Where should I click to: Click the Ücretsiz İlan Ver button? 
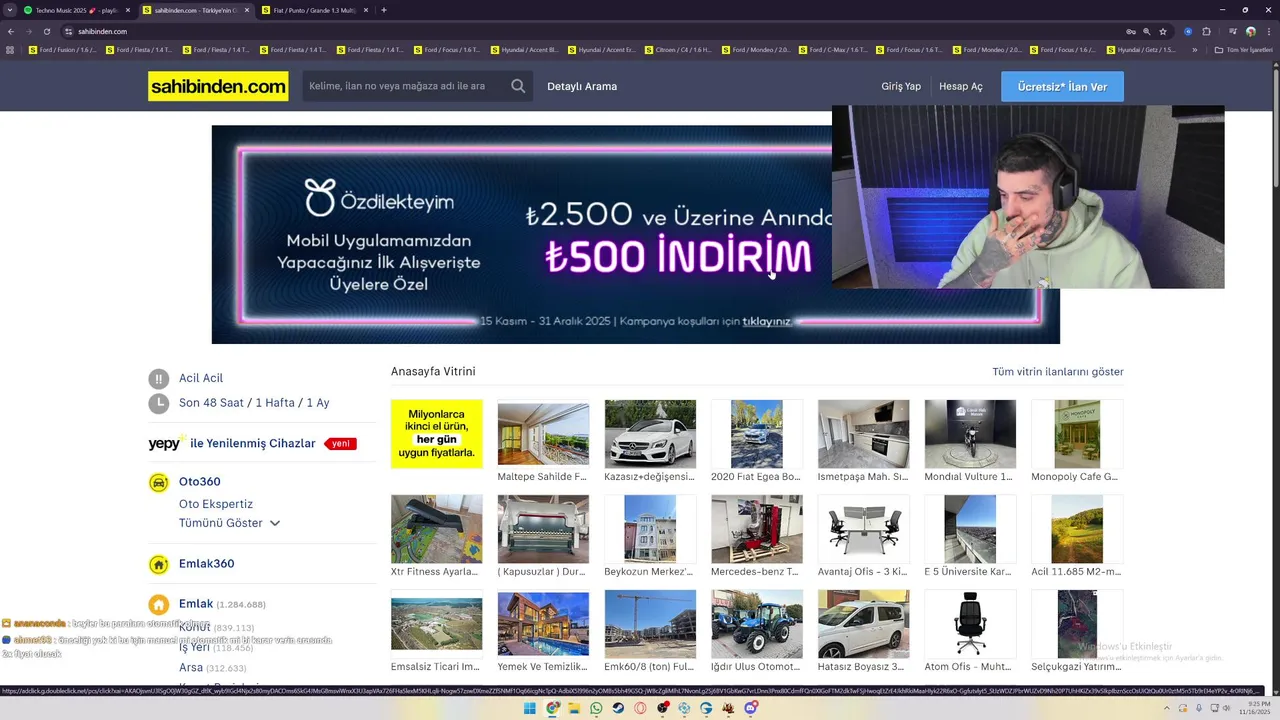tap(1062, 86)
